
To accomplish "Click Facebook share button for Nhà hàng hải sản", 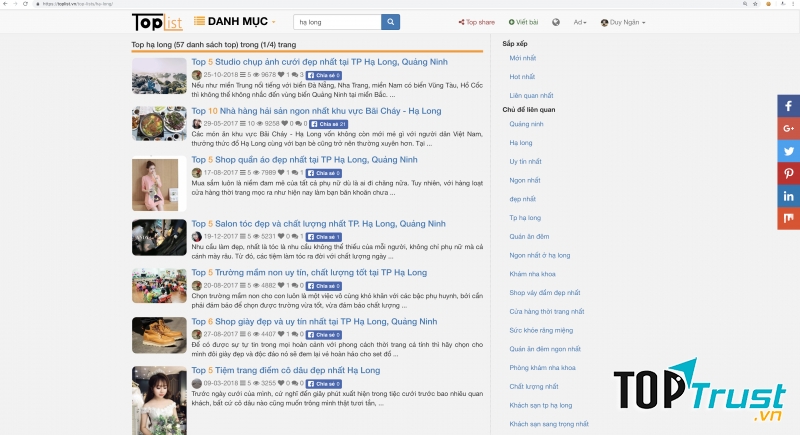I will click(x=329, y=124).
